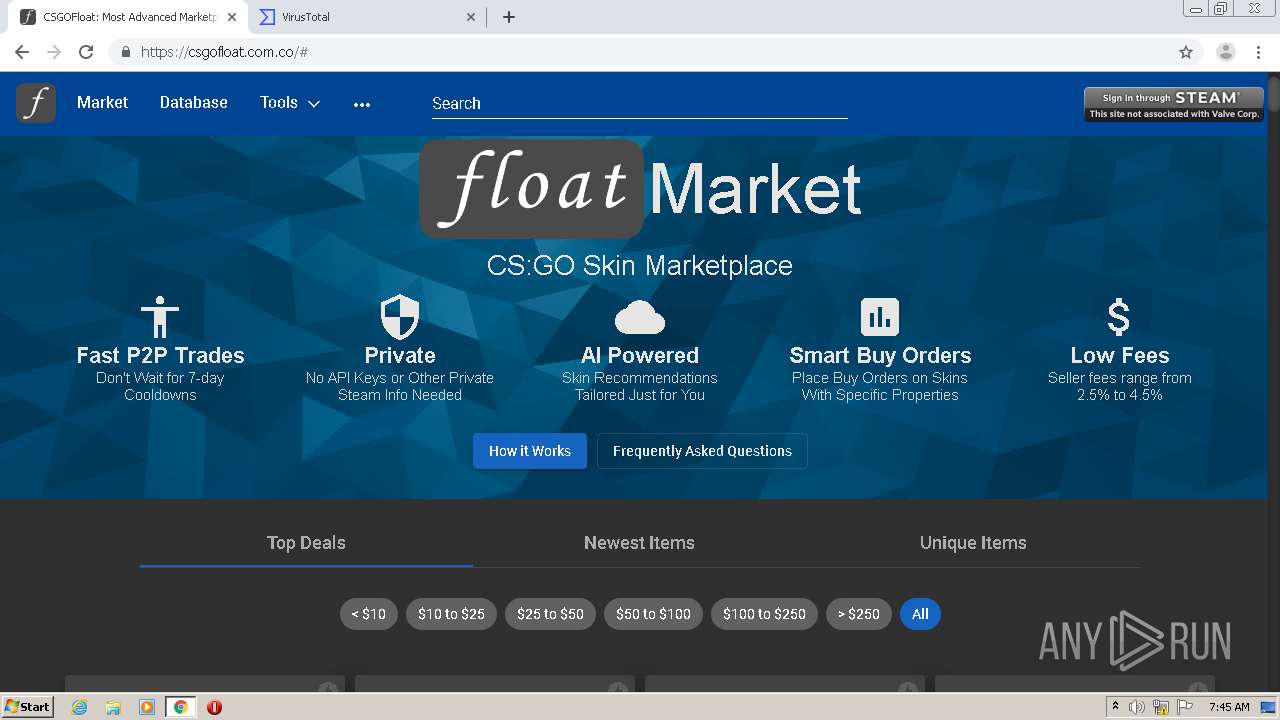Viewport: 1280px width, 720px height.
Task: Click the Low Fees heading
Action: 1120,355
